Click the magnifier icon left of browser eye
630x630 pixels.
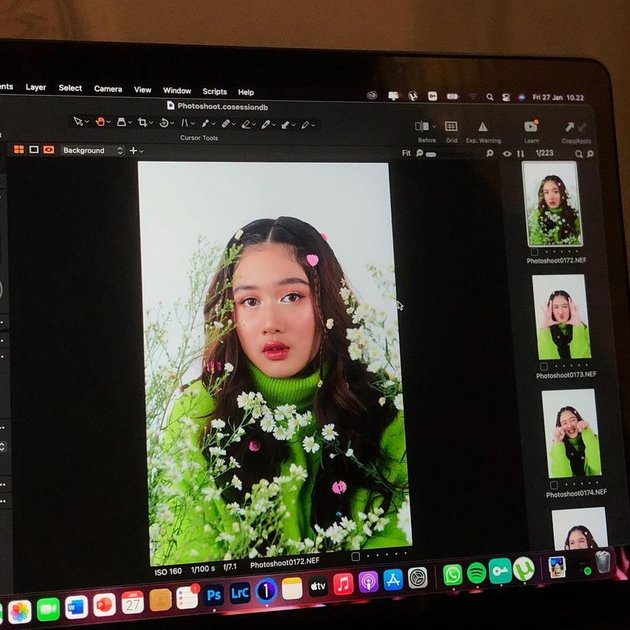point(490,153)
